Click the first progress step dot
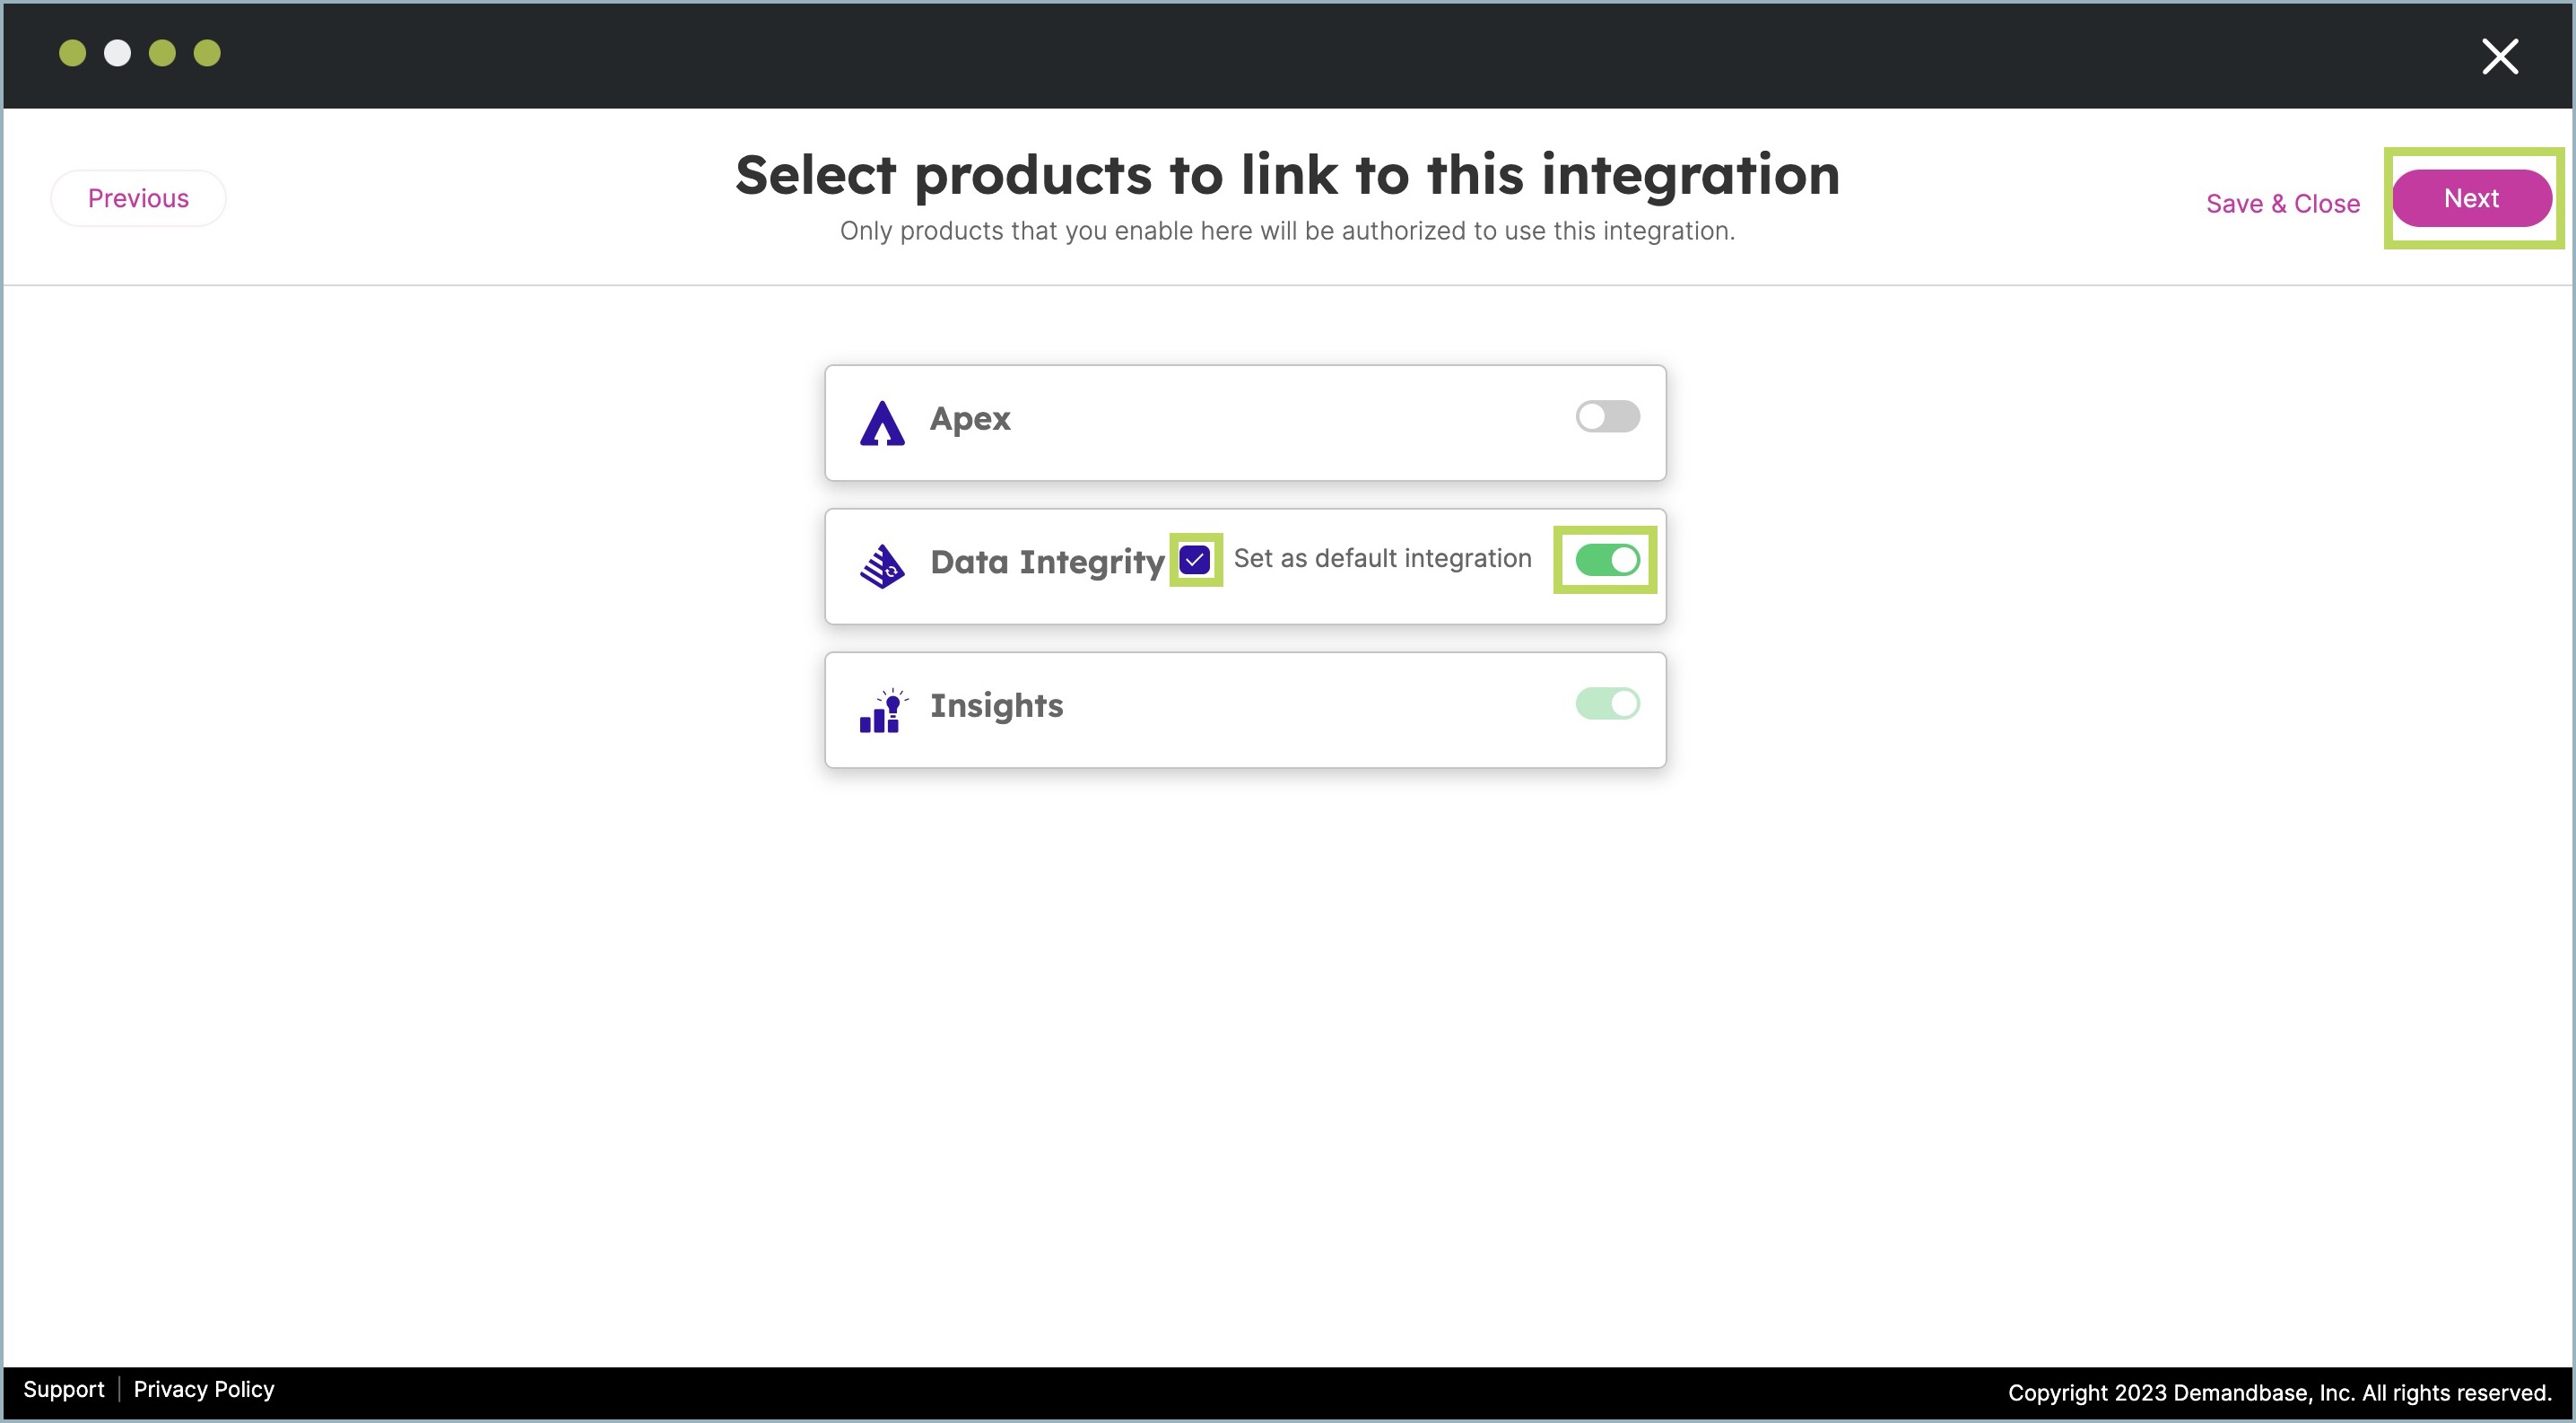The image size is (2576, 1423). pyautogui.click(x=72, y=53)
